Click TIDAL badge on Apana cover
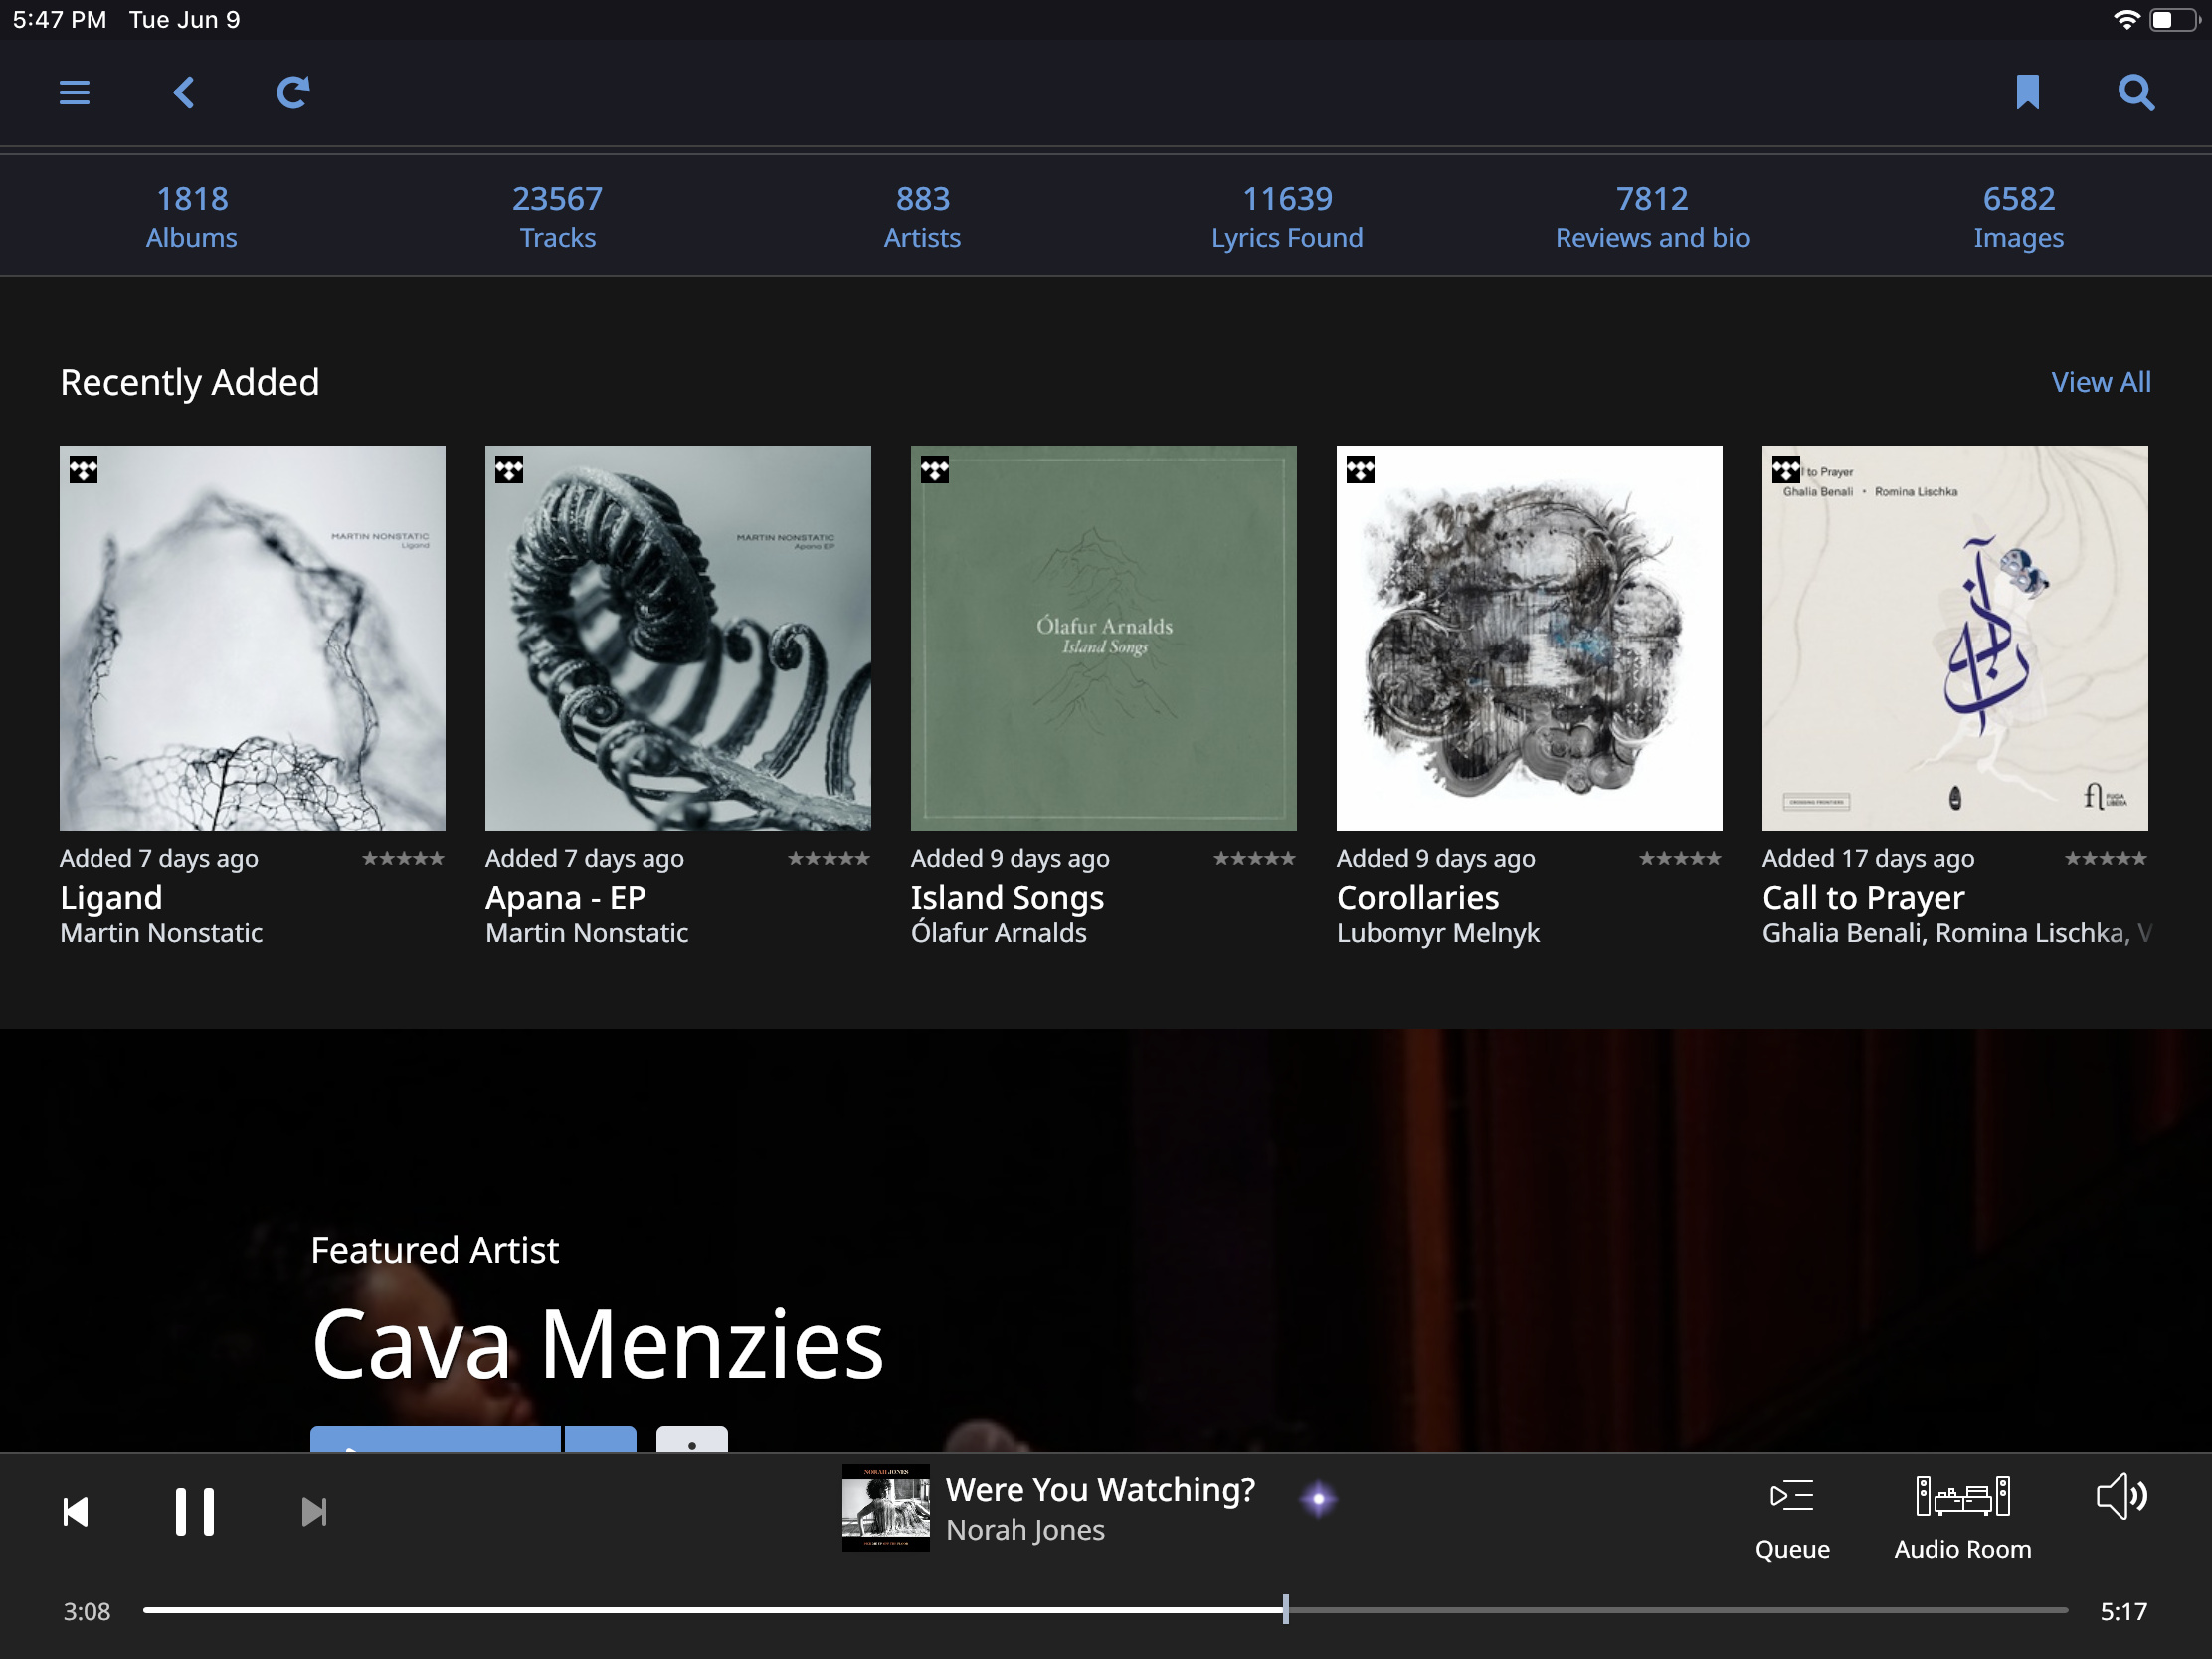Screen dimensions: 2212x1659 tap(509, 469)
